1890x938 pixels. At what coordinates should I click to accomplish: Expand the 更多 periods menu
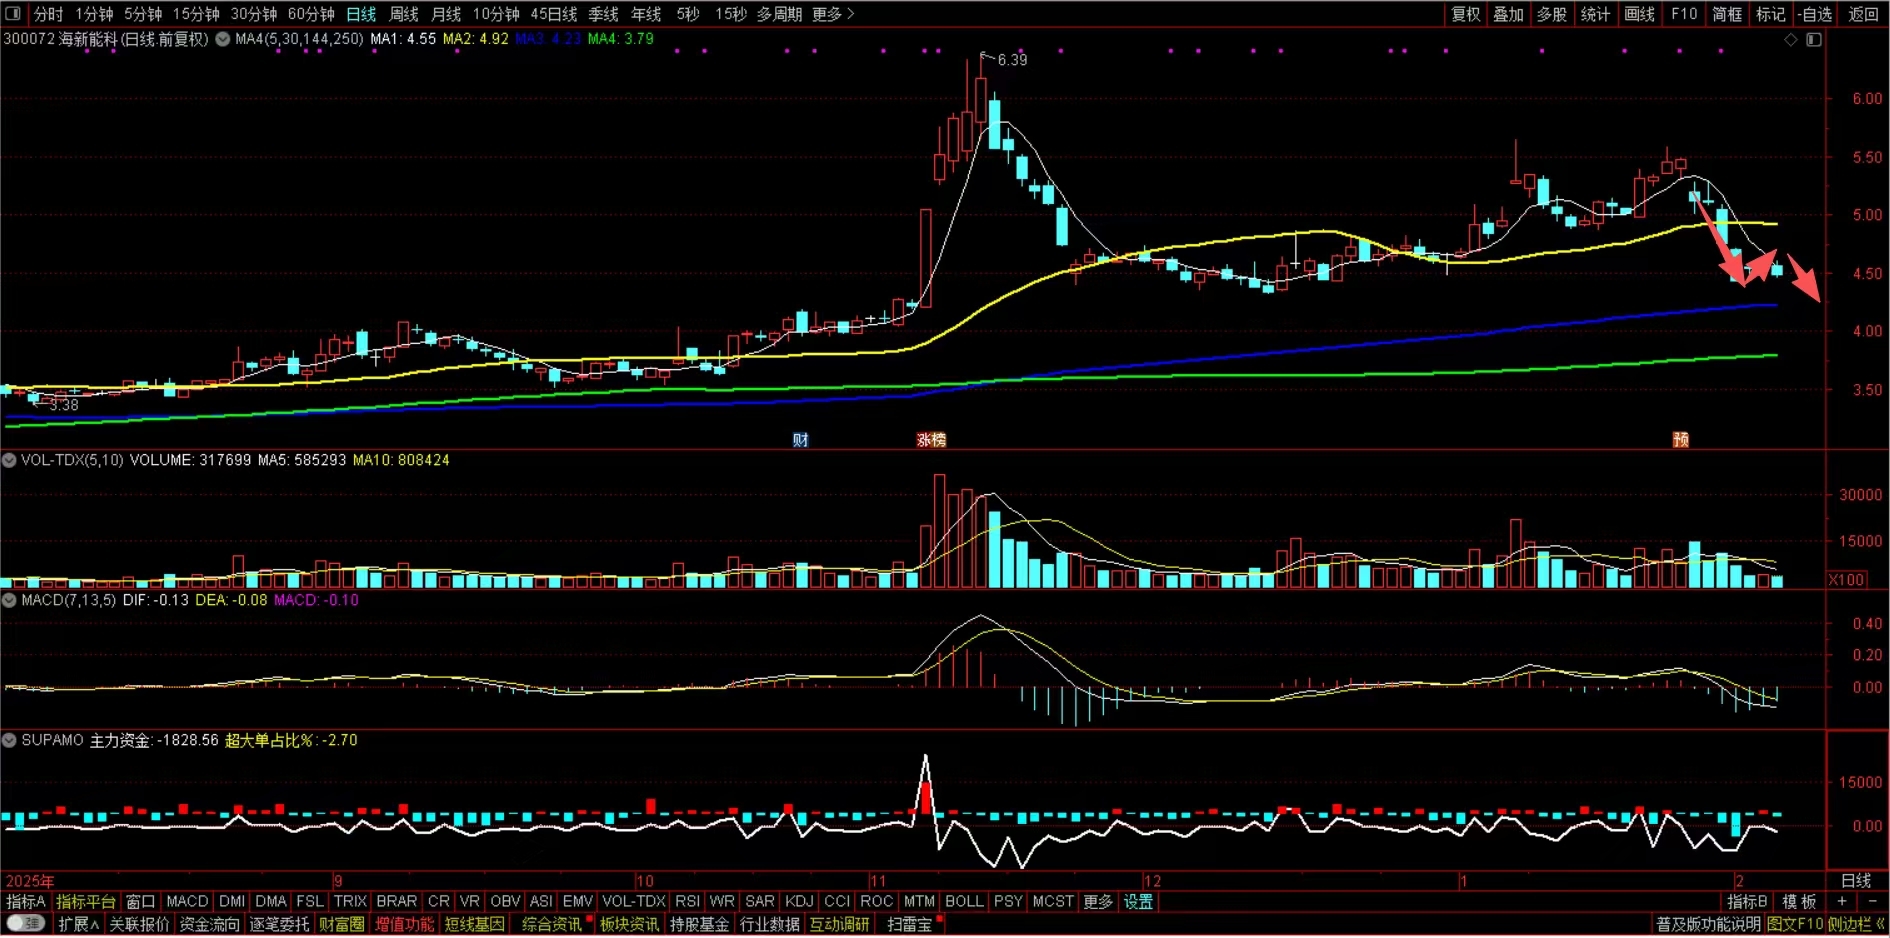coord(833,14)
